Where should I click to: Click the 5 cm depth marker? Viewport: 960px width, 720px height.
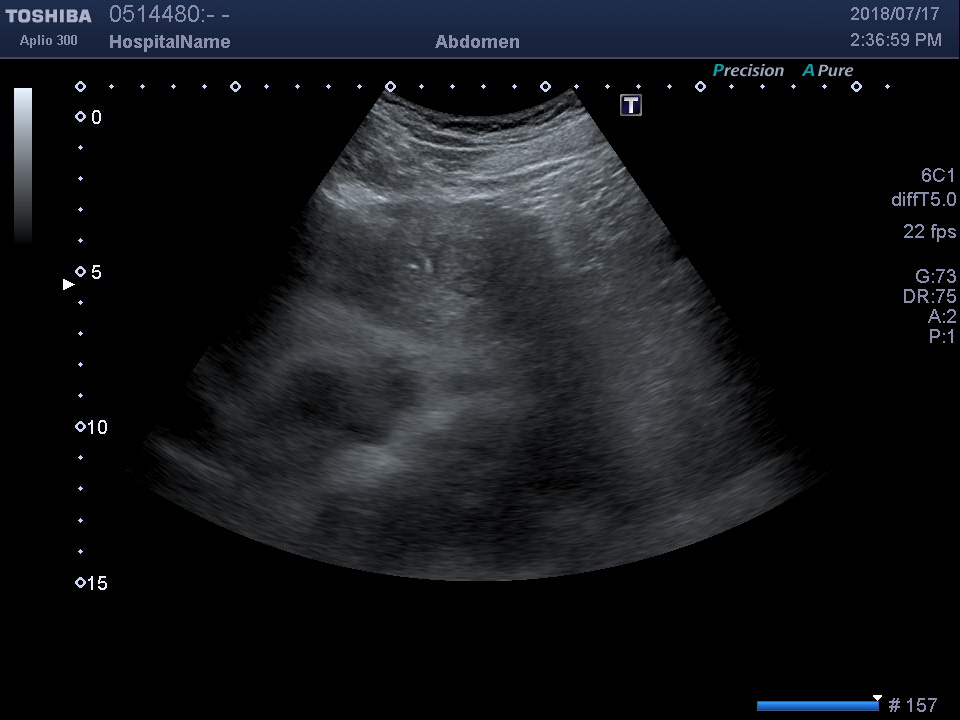[x=89, y=272]
